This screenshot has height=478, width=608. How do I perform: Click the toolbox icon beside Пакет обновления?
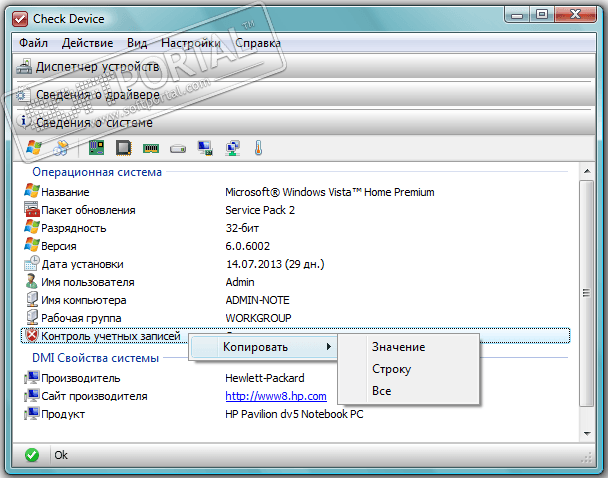tap(32, 209)
